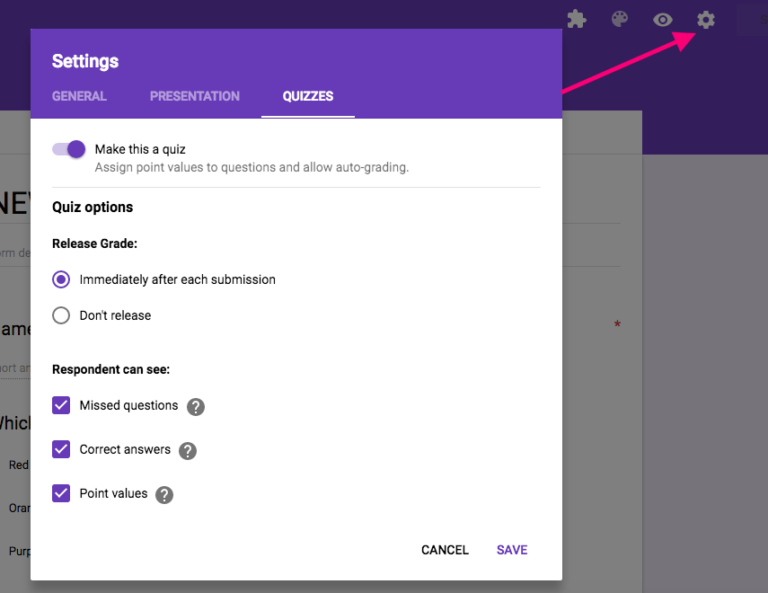768x593 pixels.
Task: Select the Quizzes tab
Action: 308,97
